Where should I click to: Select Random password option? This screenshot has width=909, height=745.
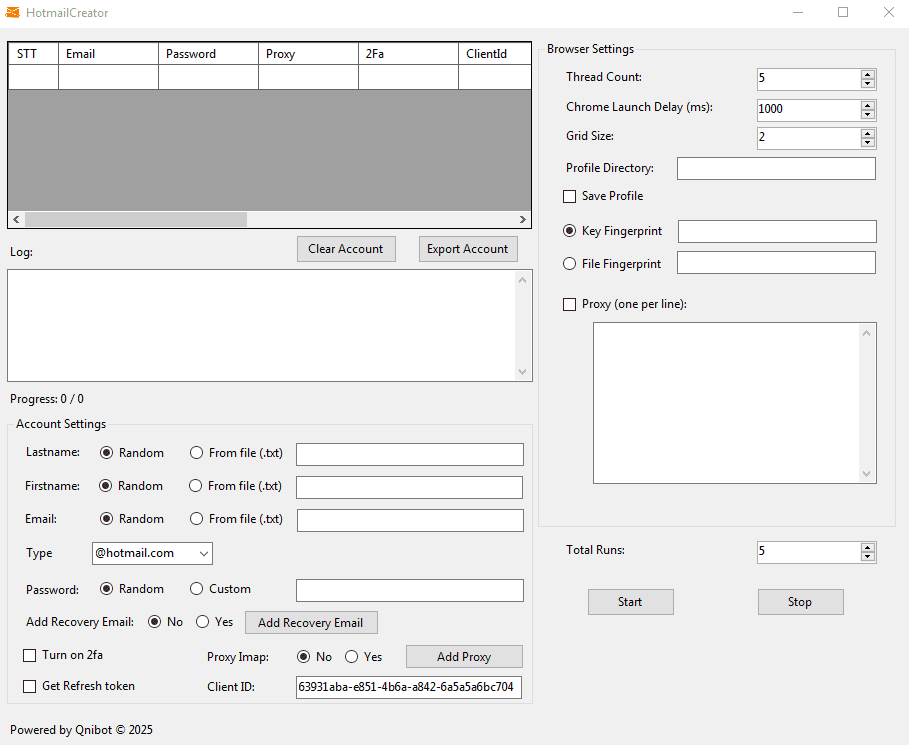point(106,589)
